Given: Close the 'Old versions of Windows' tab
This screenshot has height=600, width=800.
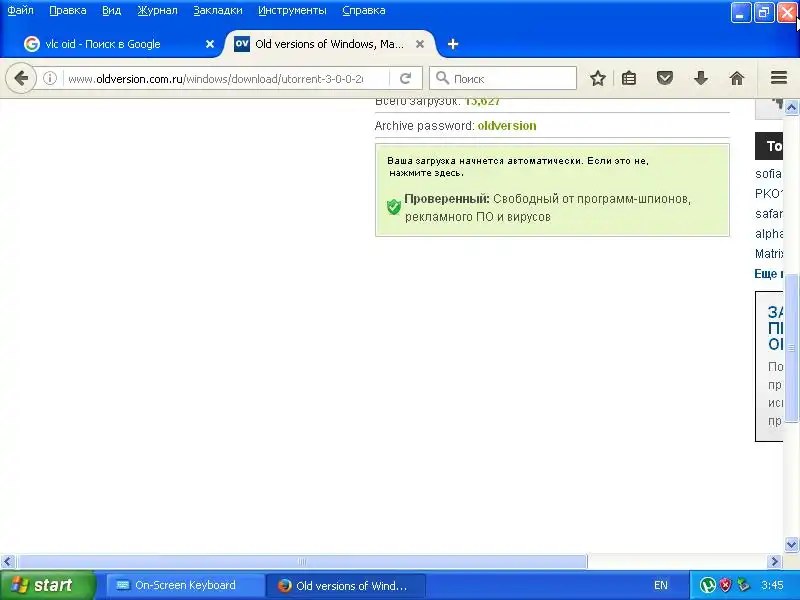Looking at the screenshot, I should [419, 44].
